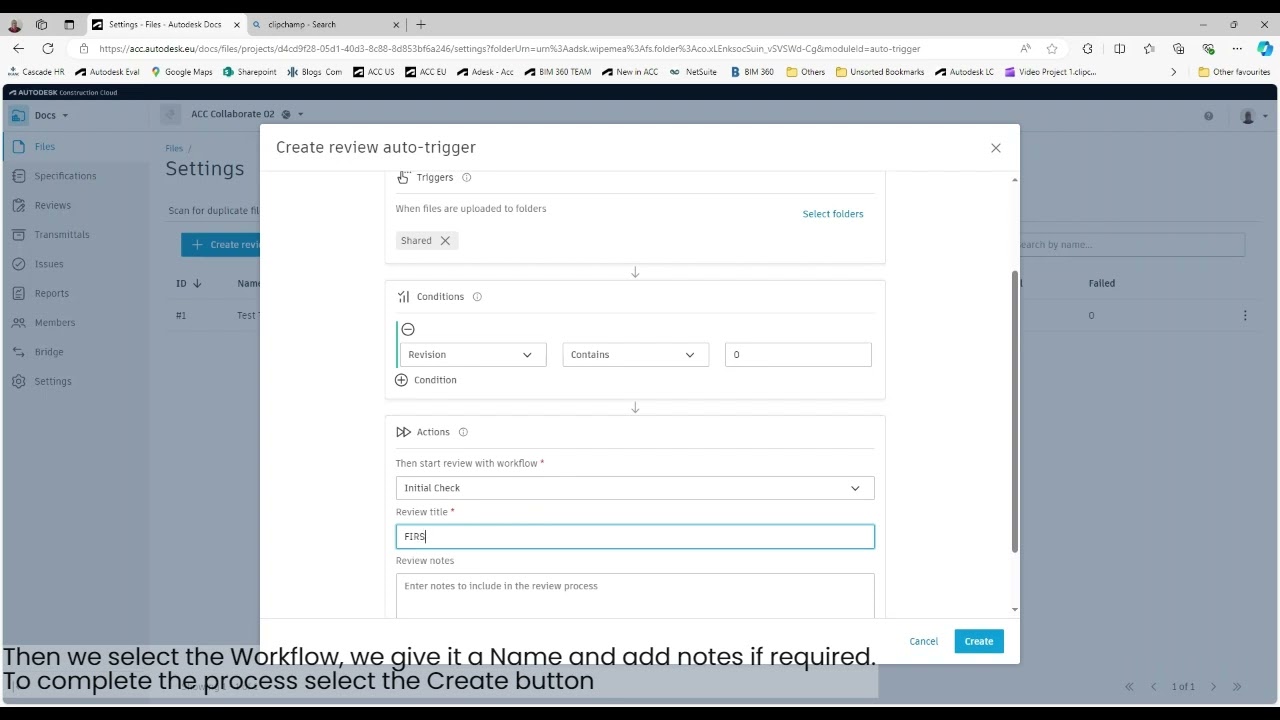The width and height of the screenshot is (1280, 720).
Task: Click the condition value field containing 0
Action: 798,355
